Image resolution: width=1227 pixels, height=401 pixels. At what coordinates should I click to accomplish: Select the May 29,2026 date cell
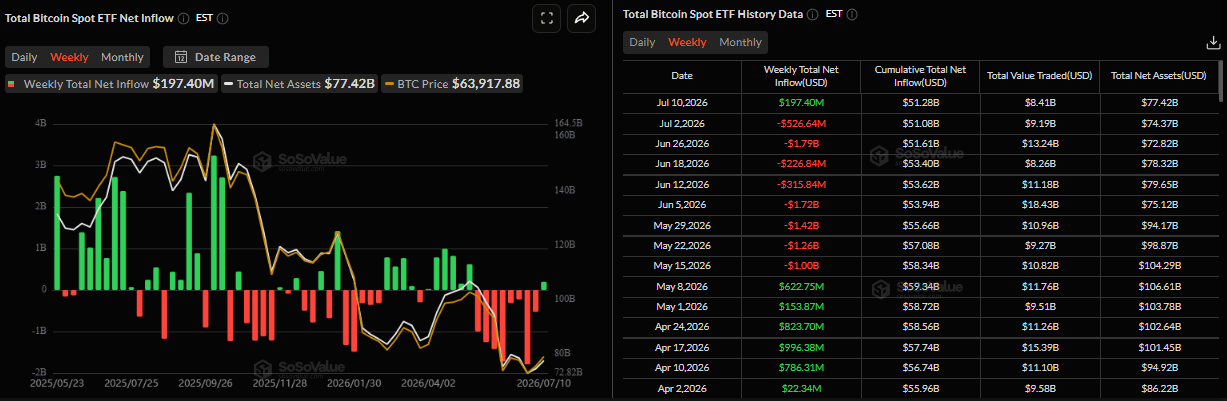(681, 225)
